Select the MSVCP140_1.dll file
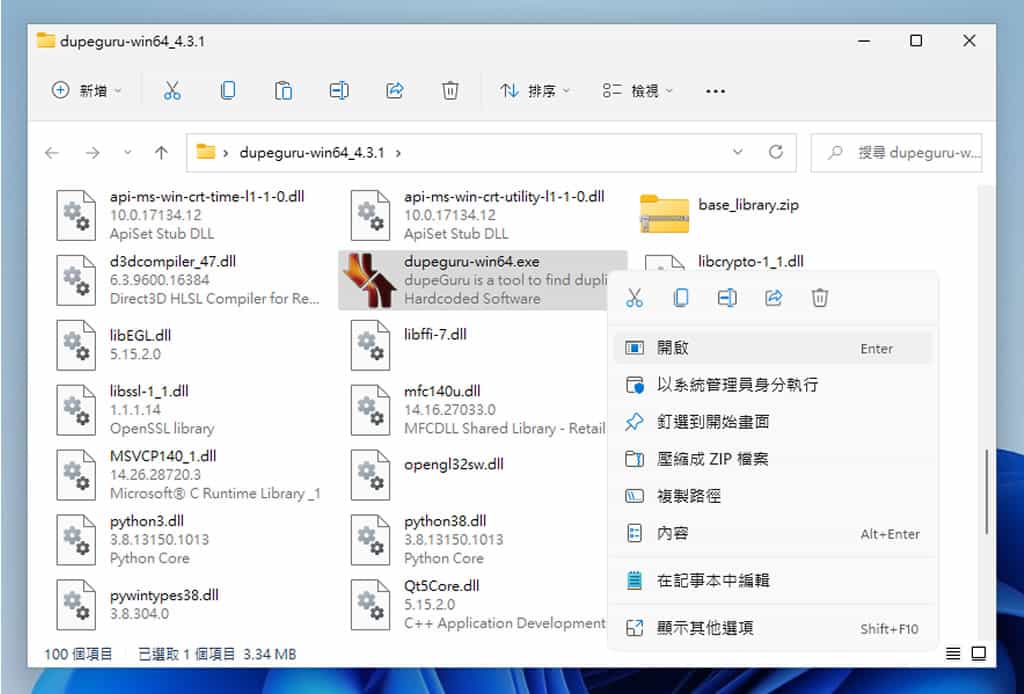1024x694 pixels. [x=188, y=475]
